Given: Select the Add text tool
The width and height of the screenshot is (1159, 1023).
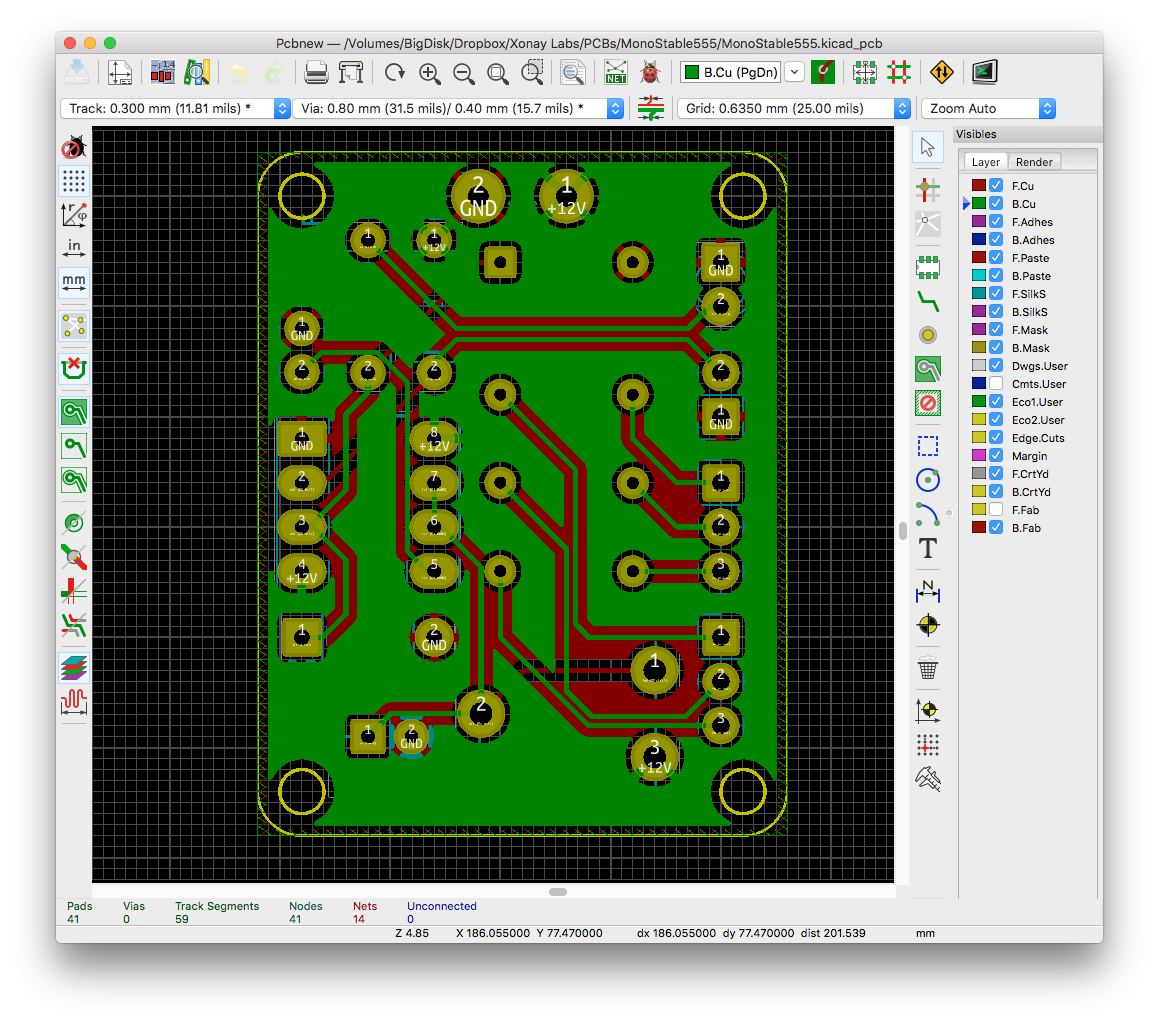Looking at the screenshot, I should (x=928, y=548).
